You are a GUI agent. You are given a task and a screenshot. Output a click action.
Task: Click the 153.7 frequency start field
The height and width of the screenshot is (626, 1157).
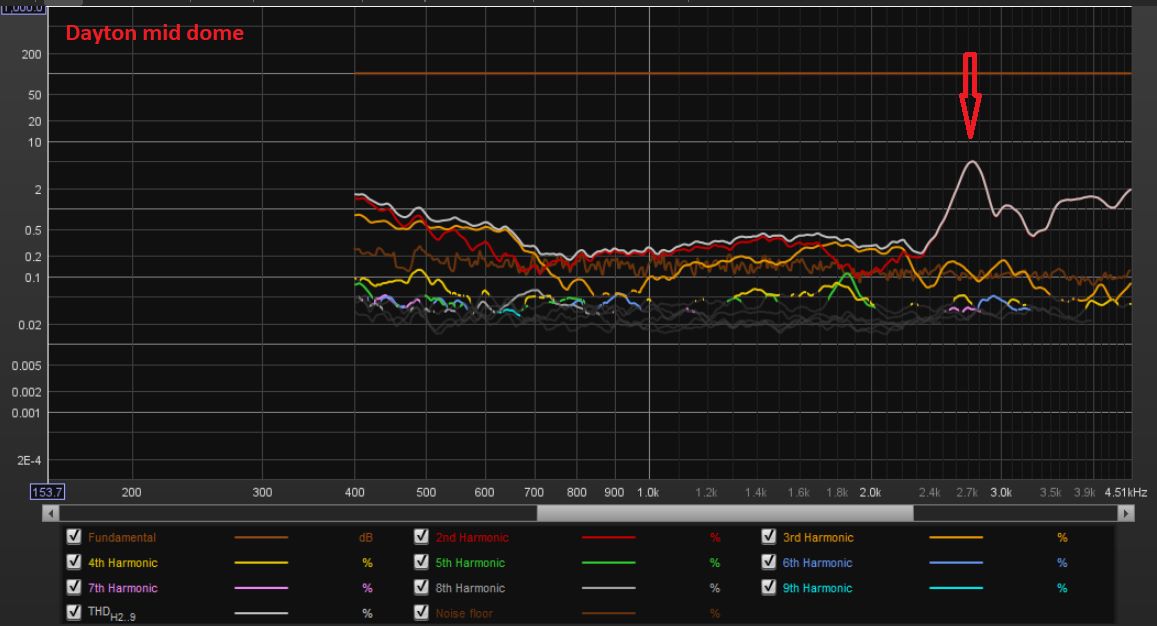click(47, 492)
